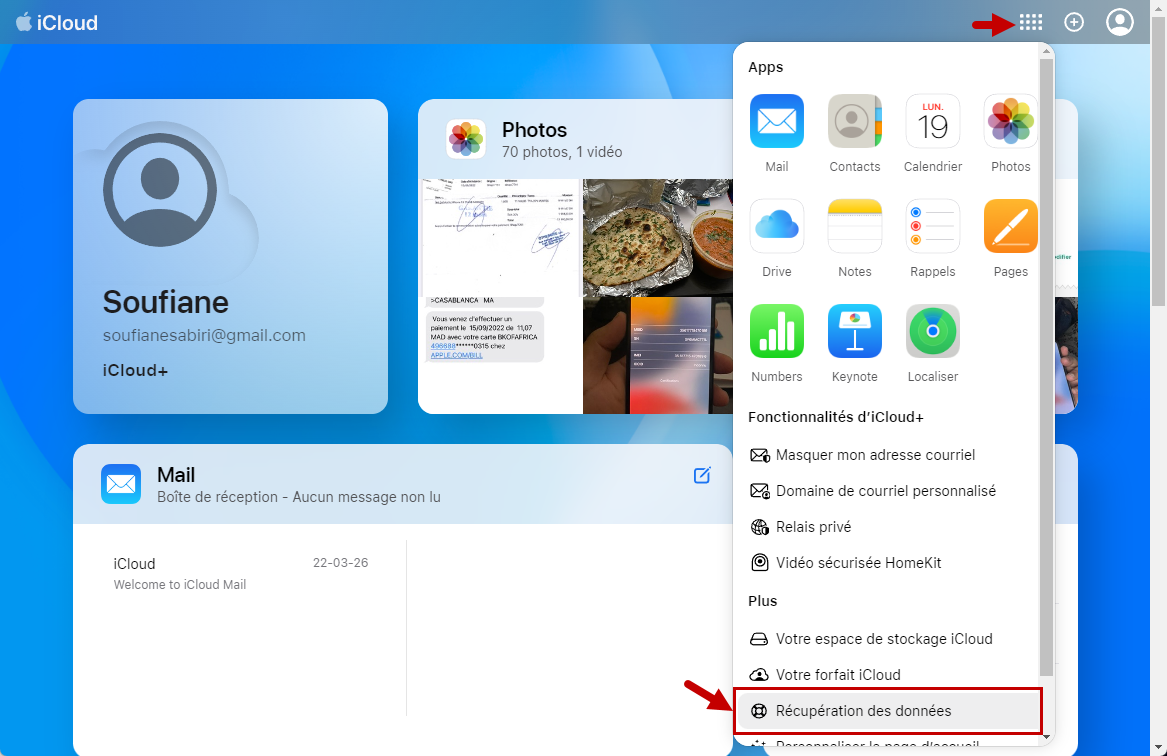
Task: Click the Photos tile title
Action: [x=534, y=129]
